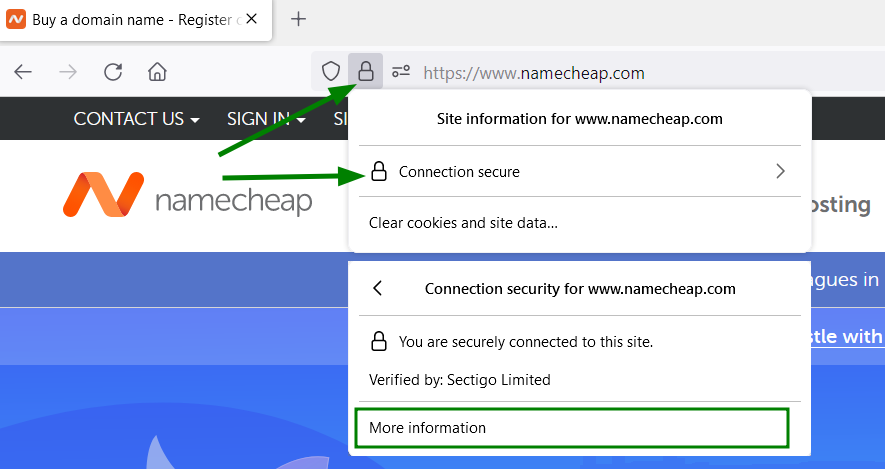The image size is (885, 469).
Task: Click 'Verified by: Sectigo Limited' text
Action: pyautogui.click(x=459, y=380)
